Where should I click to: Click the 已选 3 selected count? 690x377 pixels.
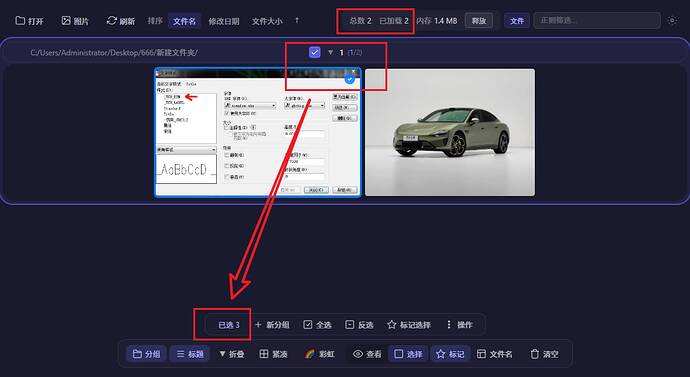coord(229,325)
